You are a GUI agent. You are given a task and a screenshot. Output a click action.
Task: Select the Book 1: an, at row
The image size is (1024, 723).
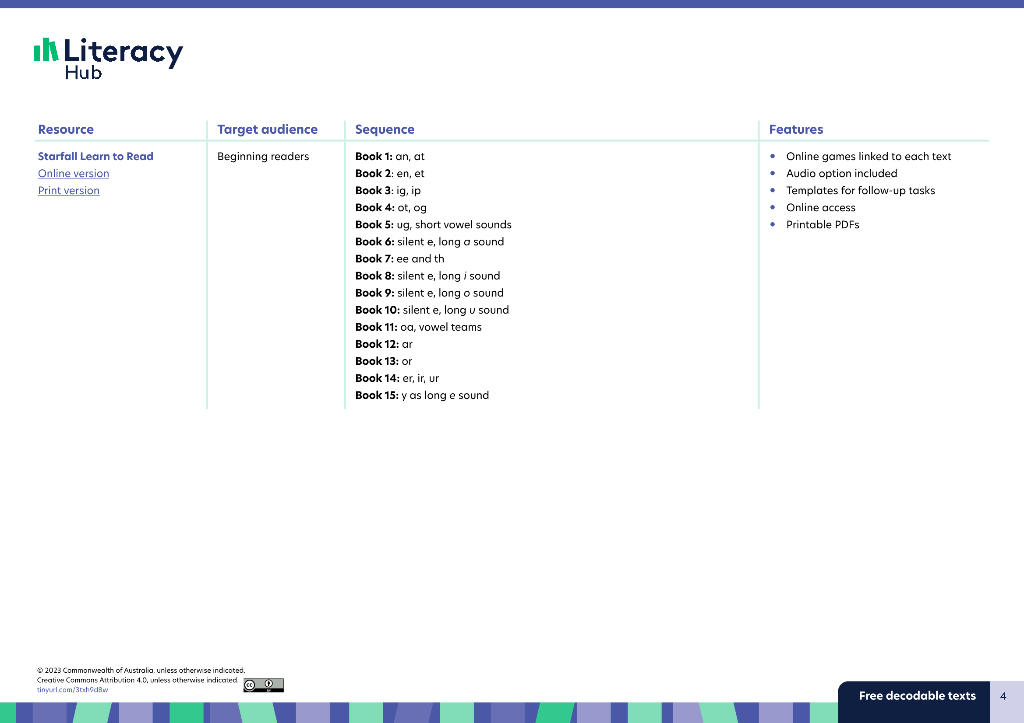point(390,156)
